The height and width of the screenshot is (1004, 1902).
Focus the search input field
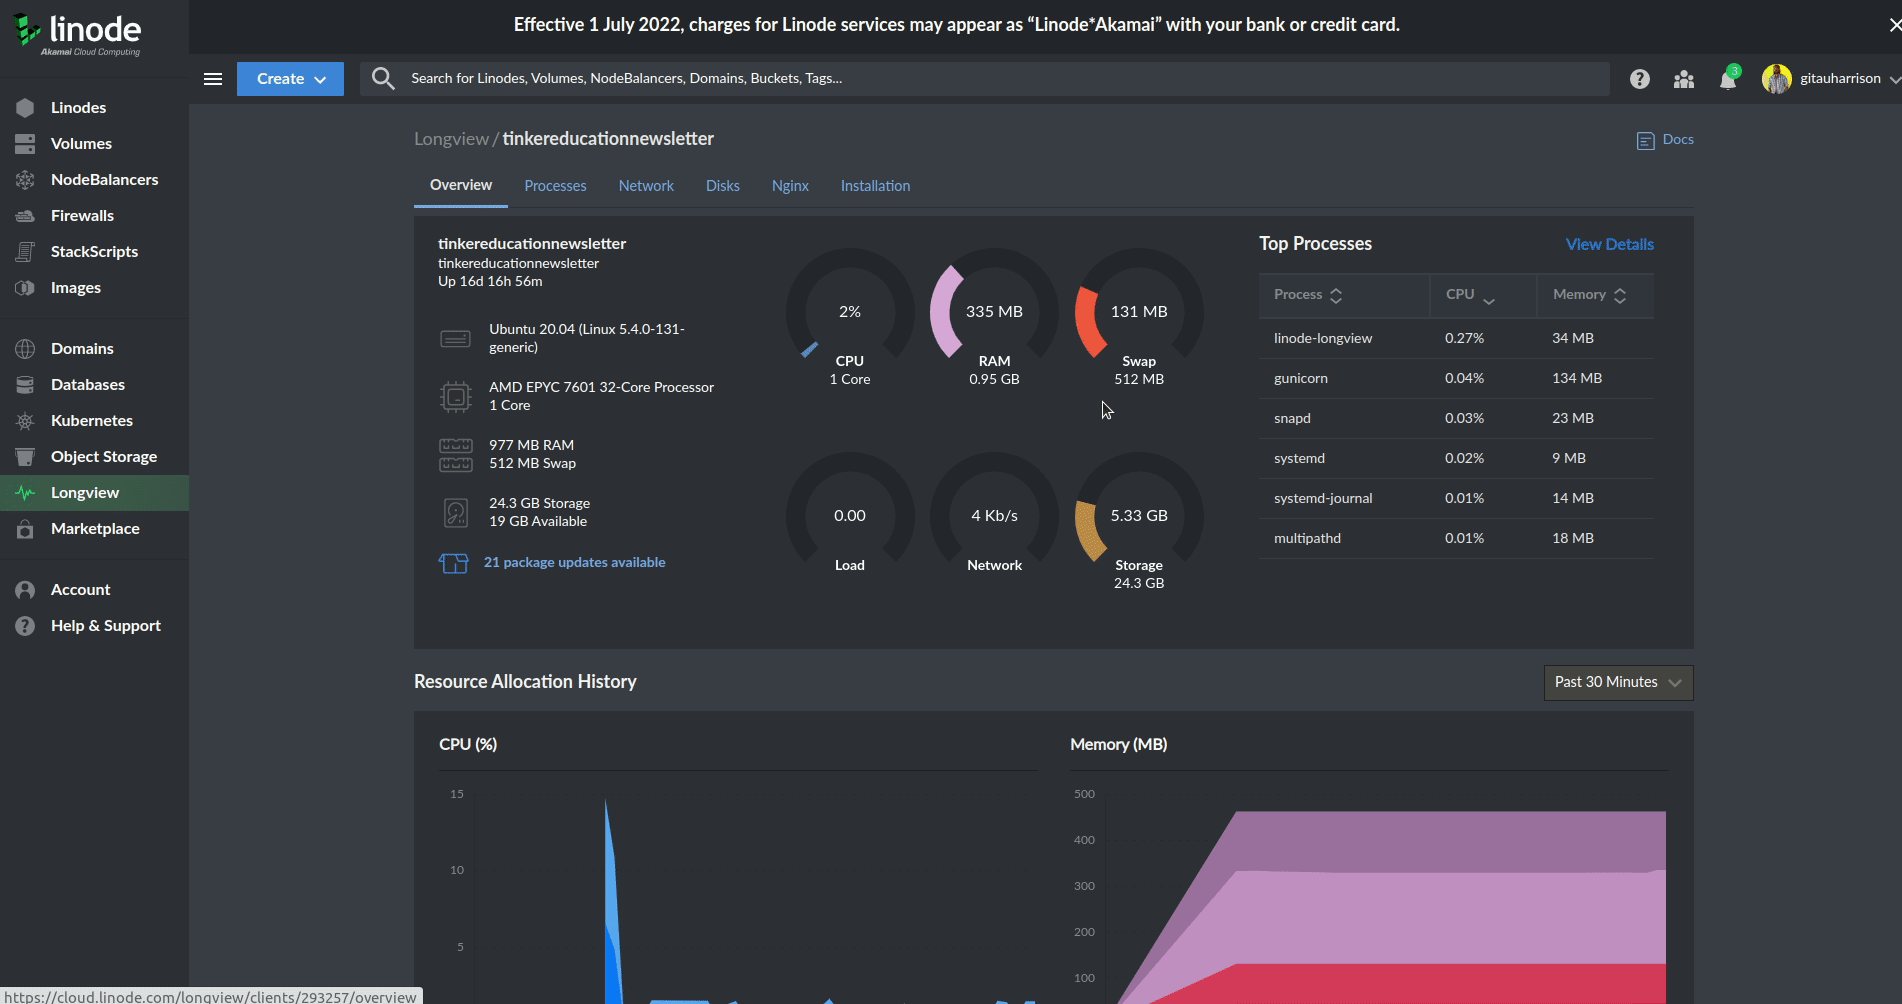pos(1005,79)
